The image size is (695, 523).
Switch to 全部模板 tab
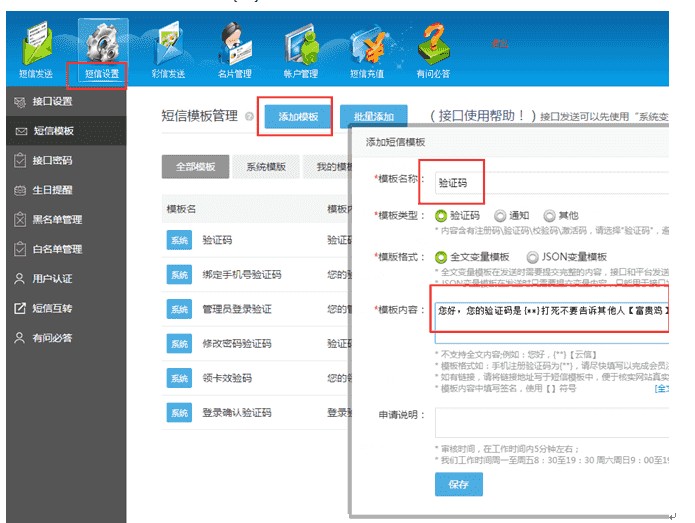coord(195,167)
